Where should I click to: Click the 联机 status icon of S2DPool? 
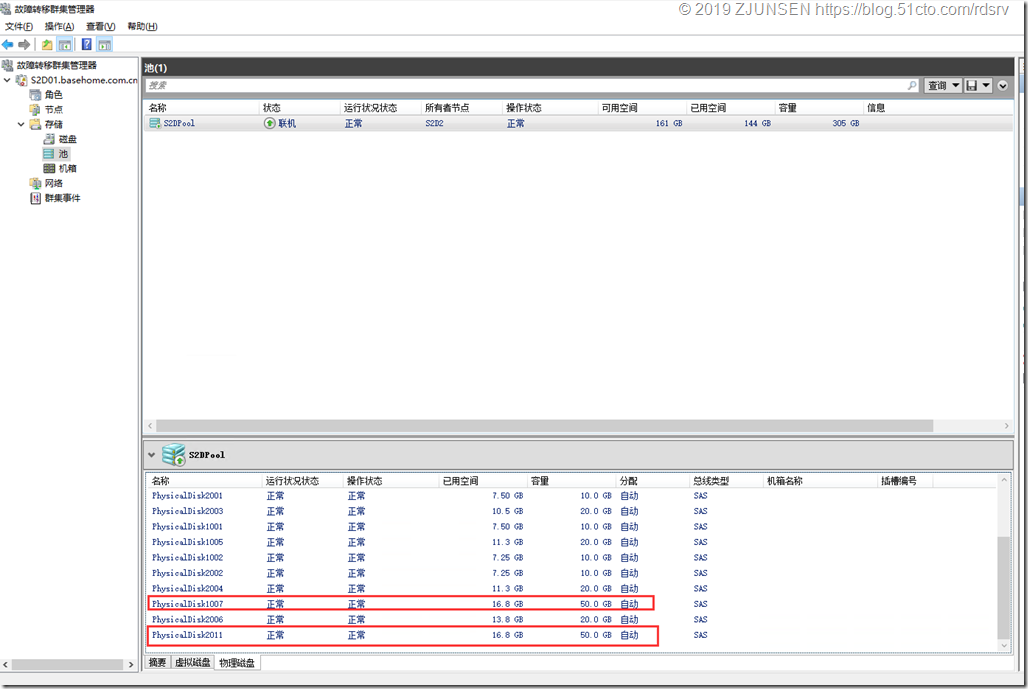click(269, 123)
